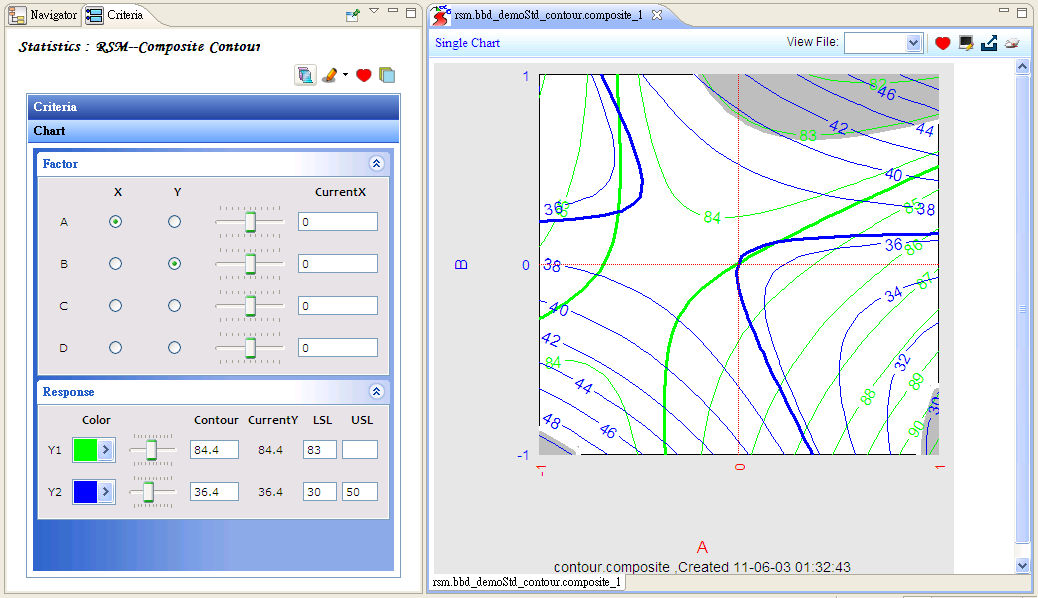Open the View File combo box dropdown
The height and width of the screenshot is (598, 1038).
coord(914,43)
